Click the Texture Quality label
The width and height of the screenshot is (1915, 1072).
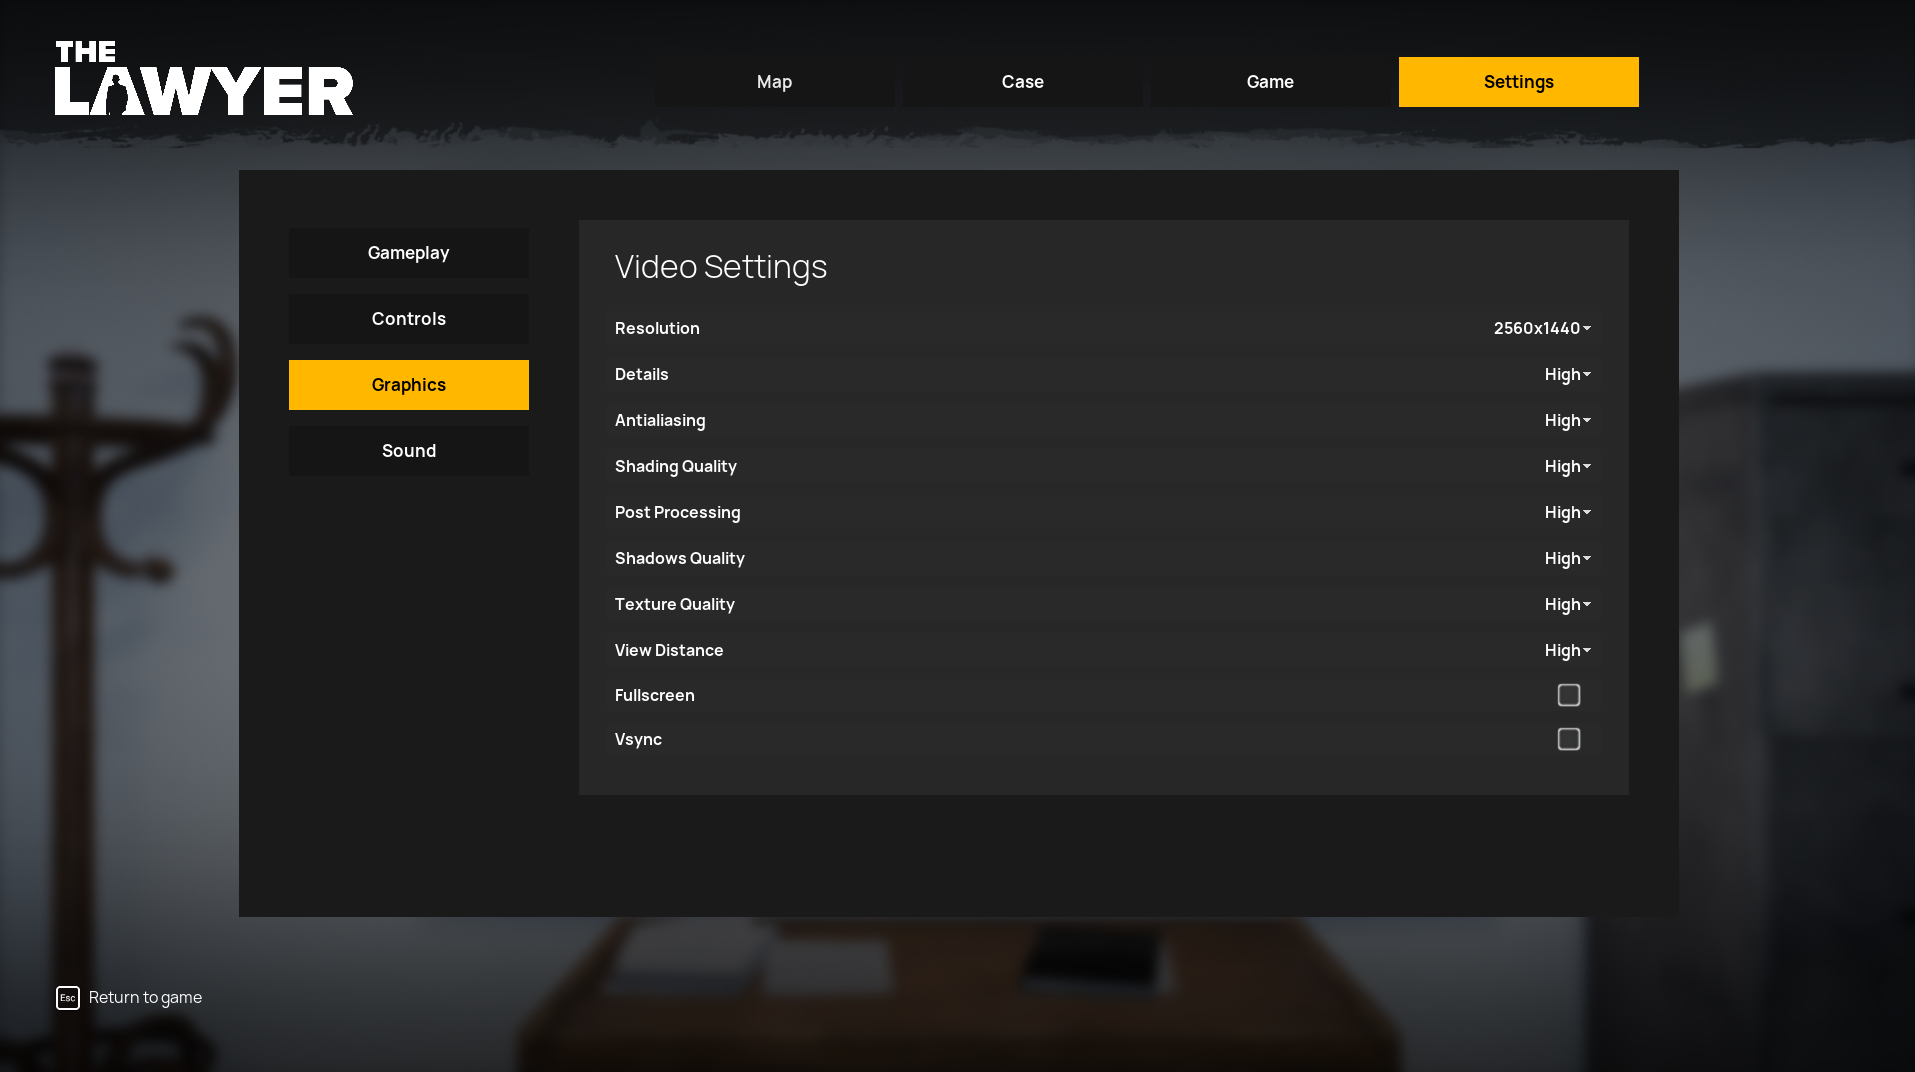click(674, 605)
